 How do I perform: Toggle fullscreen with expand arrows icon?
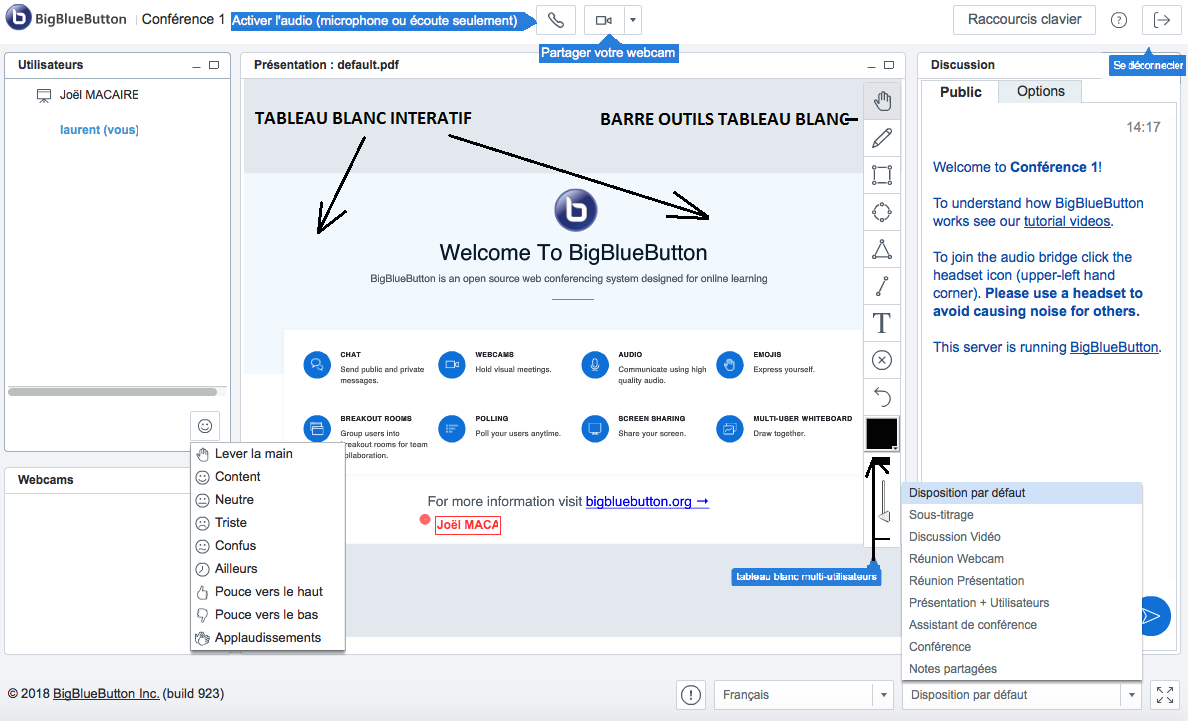coord(1165,694)
